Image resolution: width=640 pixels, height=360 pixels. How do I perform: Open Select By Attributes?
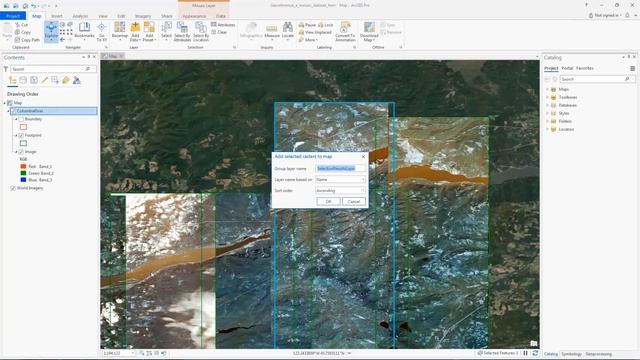pos(182,31)
